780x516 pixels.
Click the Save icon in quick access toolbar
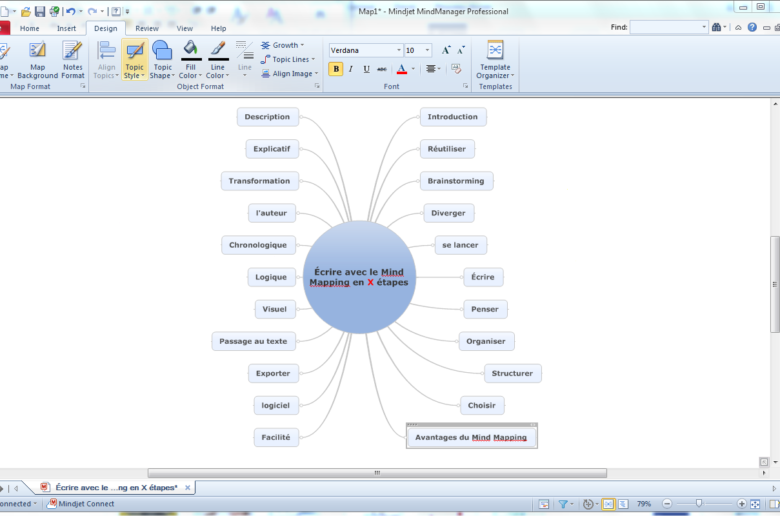(x=40, y=11)
